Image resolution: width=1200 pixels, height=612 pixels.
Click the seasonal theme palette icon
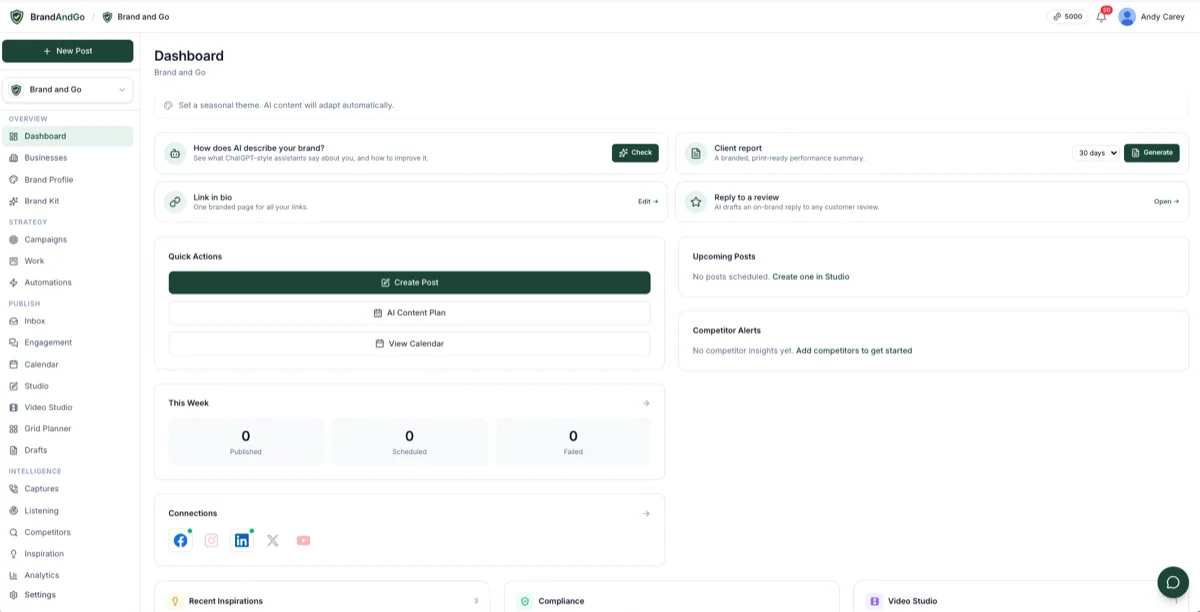coord(168,105)
